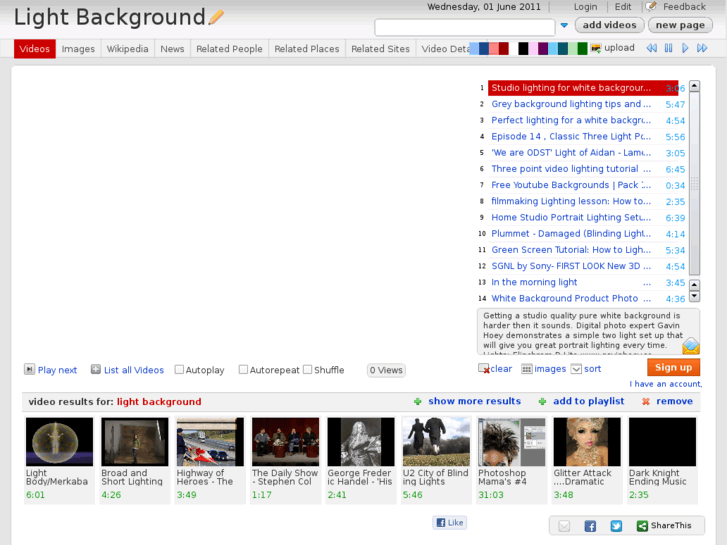The width and height of the screenshot is (727, 545).
Task: Open Glitter Attack Dramatic video thumbnail
Action: tap(587, 442)
